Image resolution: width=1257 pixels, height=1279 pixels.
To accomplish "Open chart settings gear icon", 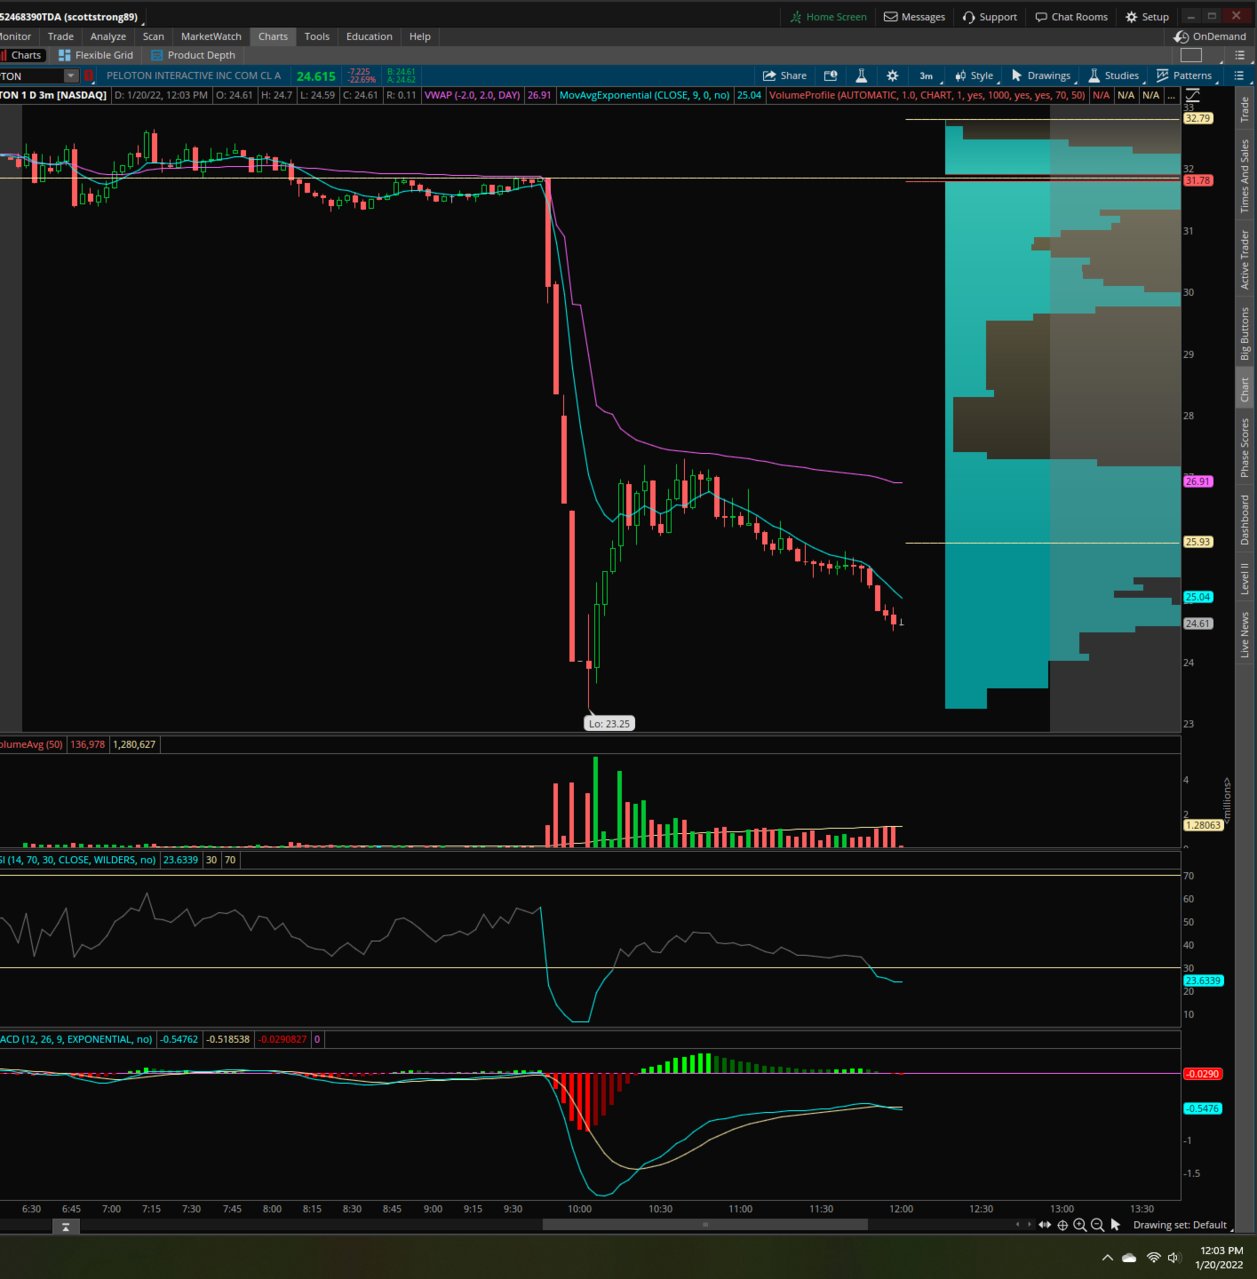I will (893, 76).
